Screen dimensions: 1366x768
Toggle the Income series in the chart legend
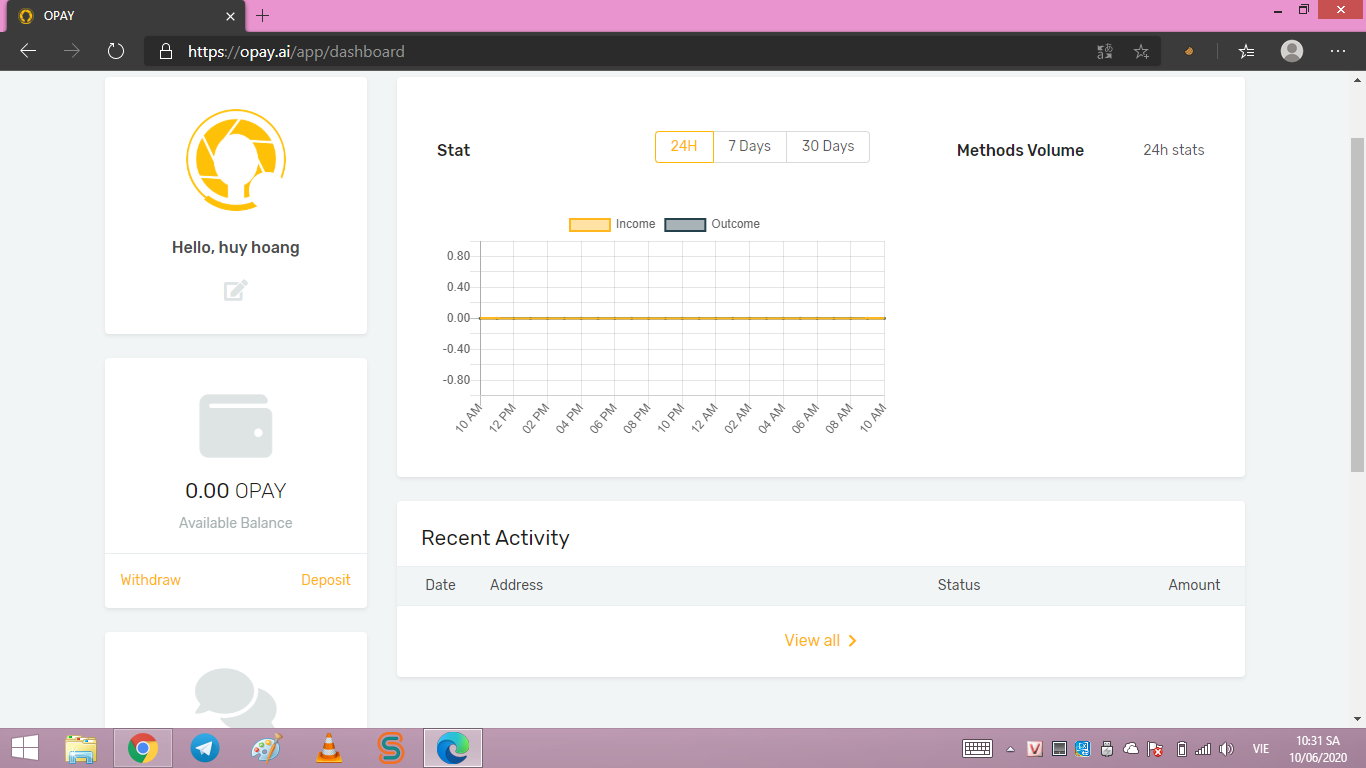[x=612, y=224]
